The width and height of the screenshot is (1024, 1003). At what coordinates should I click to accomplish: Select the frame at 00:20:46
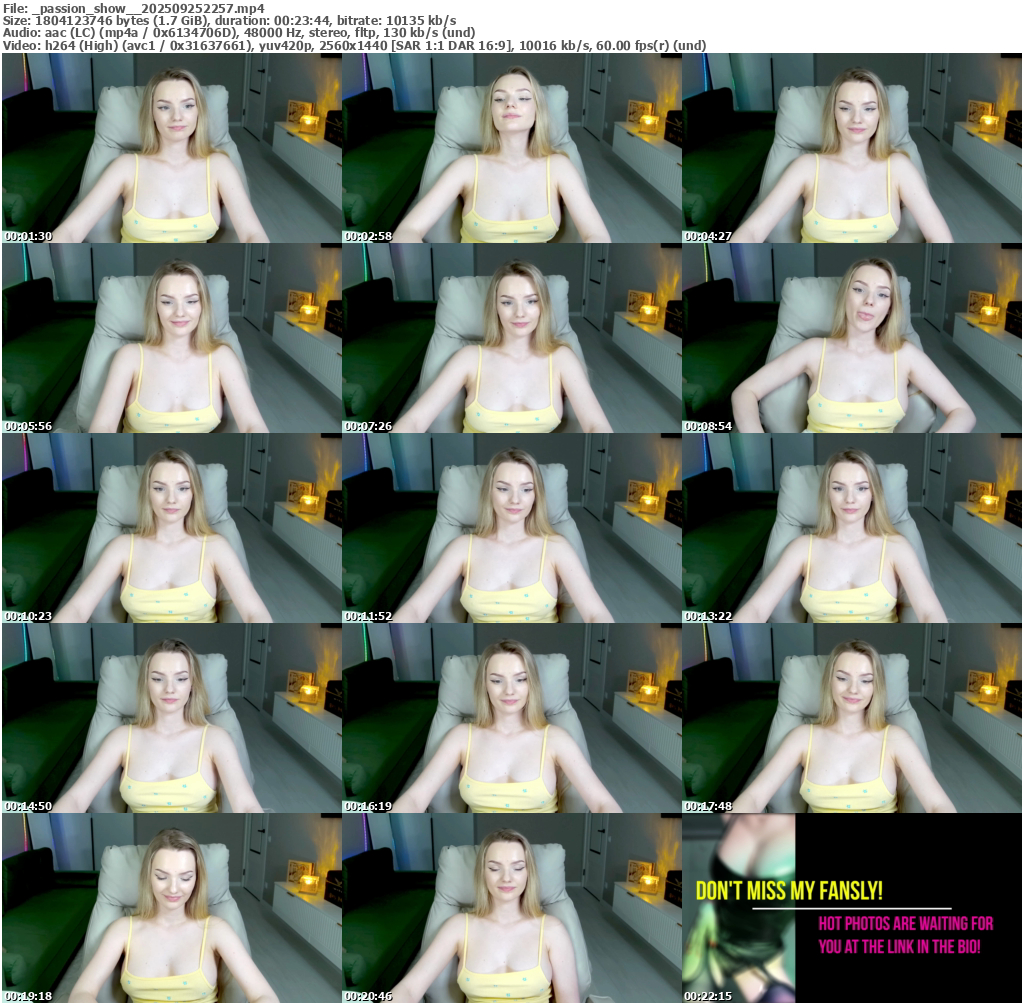(x=511, y=908)
